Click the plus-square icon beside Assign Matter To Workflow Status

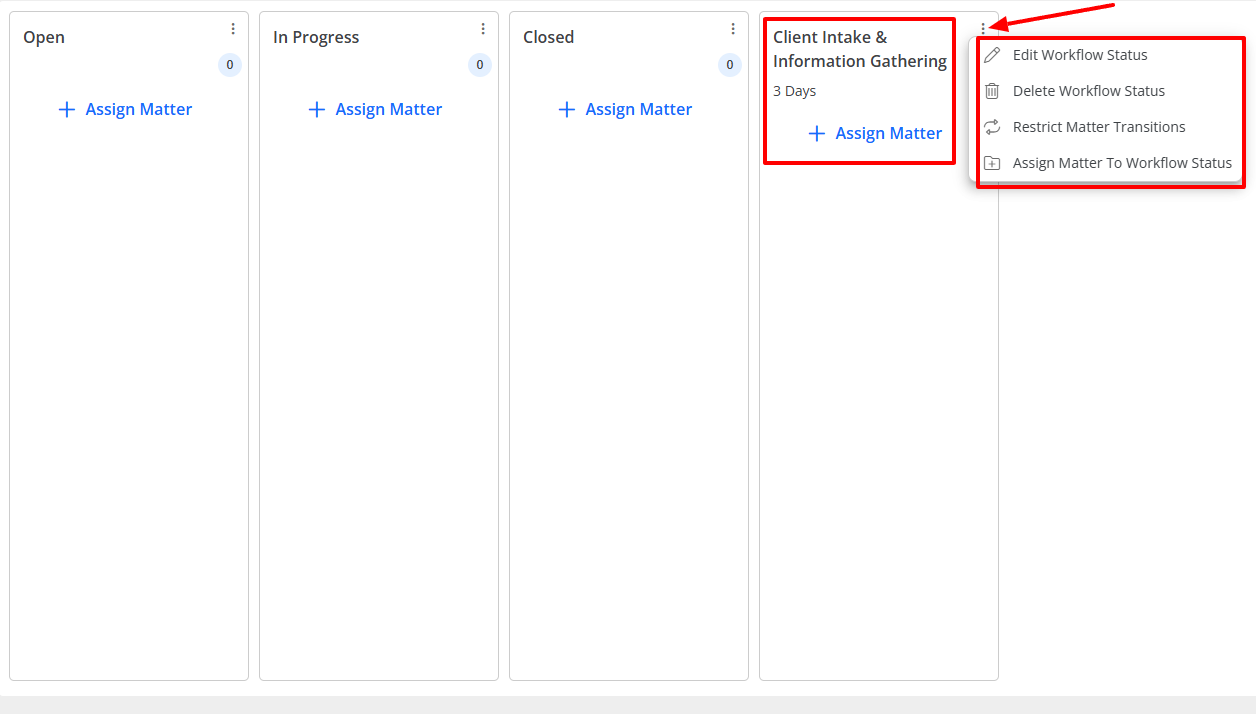pyautogui.click(x=991, y=162)
